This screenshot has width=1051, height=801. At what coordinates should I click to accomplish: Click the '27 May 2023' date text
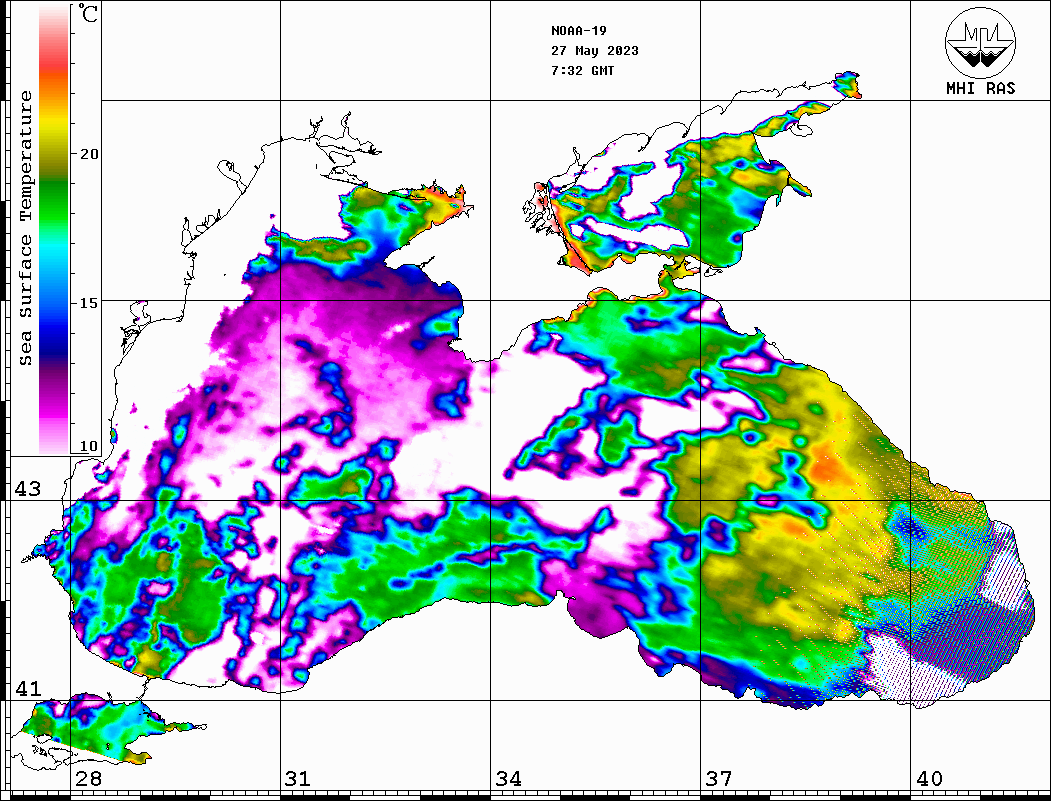pyautogui.click(x=595, y=51)
